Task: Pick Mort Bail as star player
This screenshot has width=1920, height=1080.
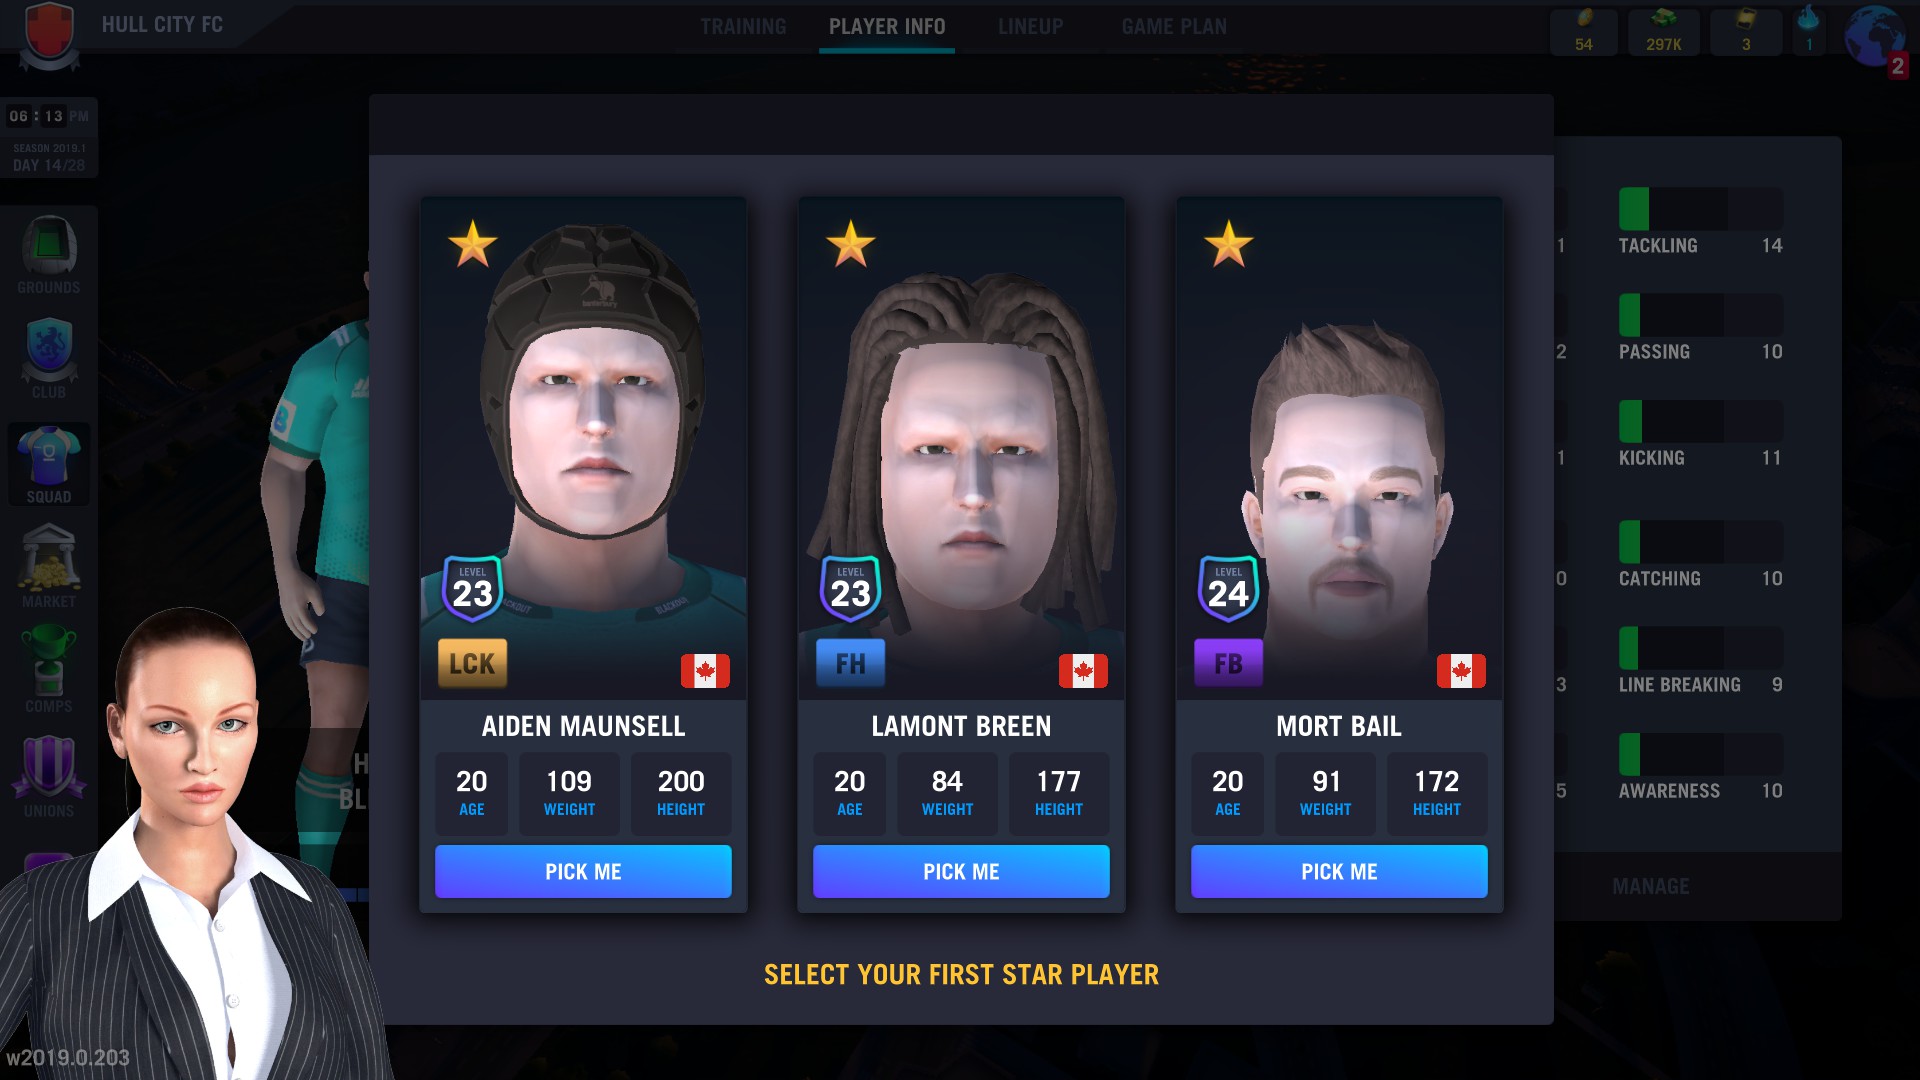Action: click(x=1339, y=872)
